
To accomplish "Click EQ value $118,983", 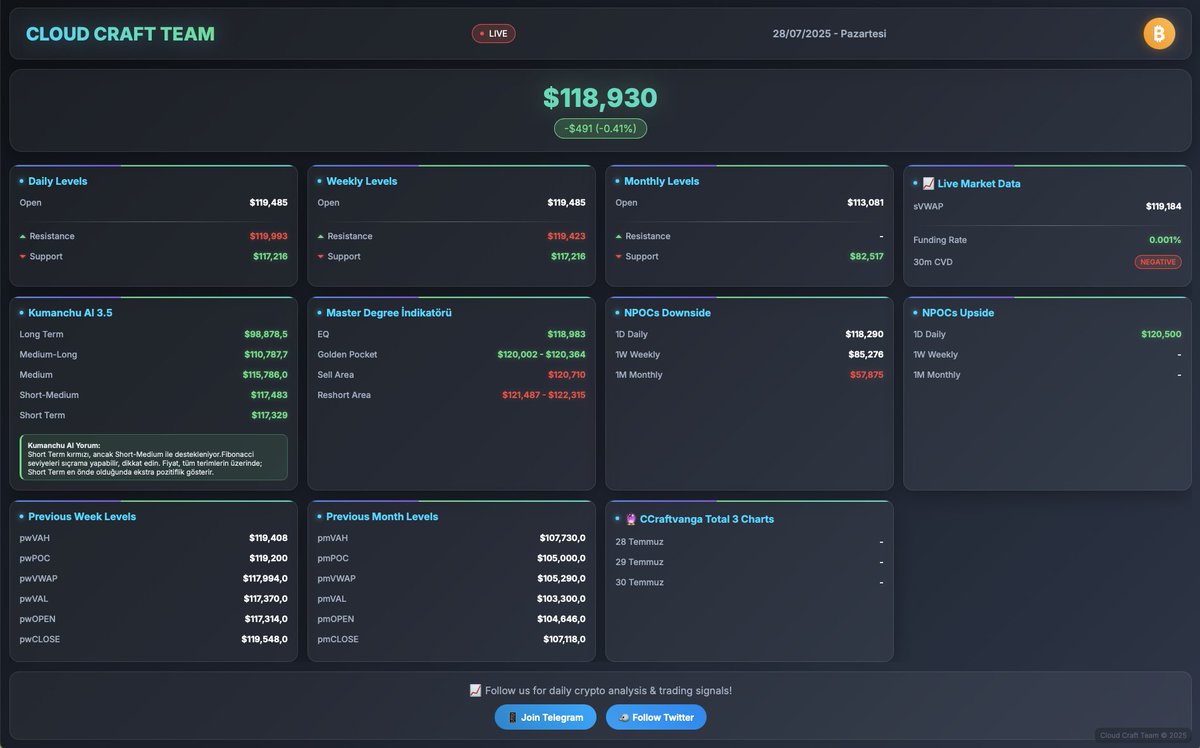I will tap(566, 334).
